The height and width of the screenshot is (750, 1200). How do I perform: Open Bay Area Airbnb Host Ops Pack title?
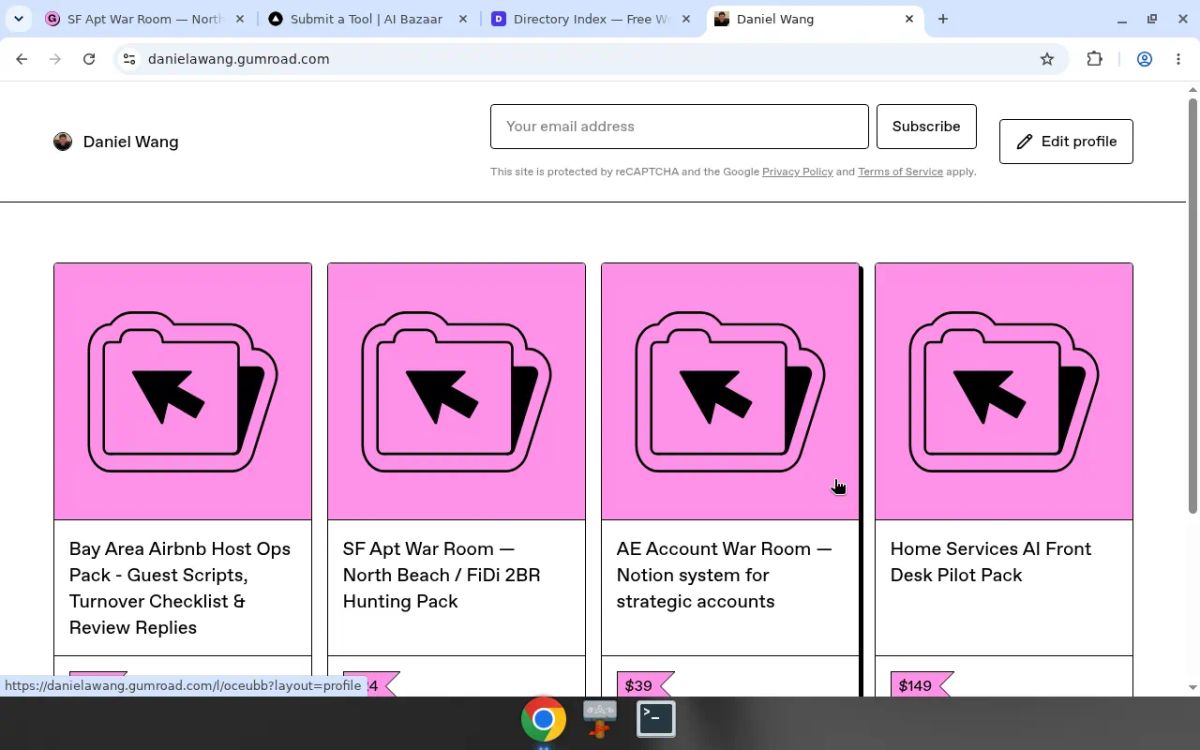pos(180,588)
